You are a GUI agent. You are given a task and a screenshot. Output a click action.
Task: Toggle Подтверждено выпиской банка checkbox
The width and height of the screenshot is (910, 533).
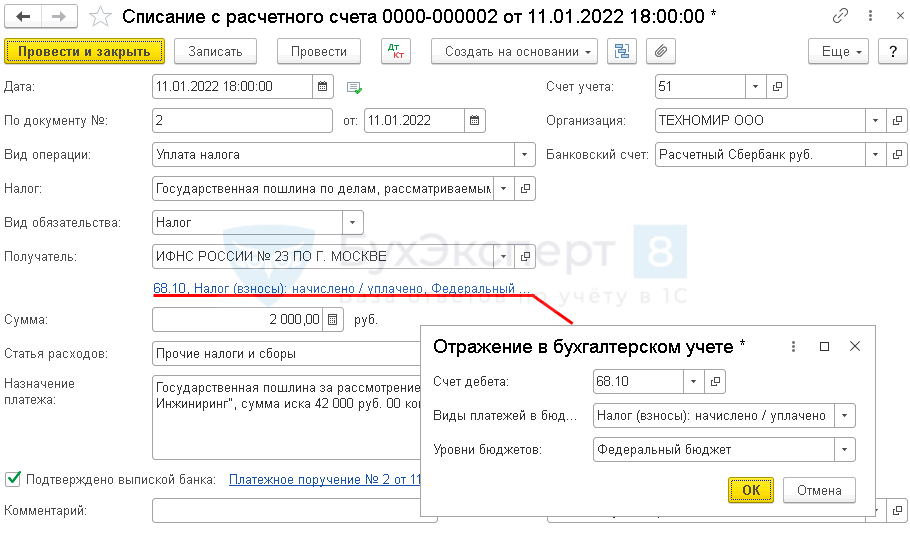[13, 479]
